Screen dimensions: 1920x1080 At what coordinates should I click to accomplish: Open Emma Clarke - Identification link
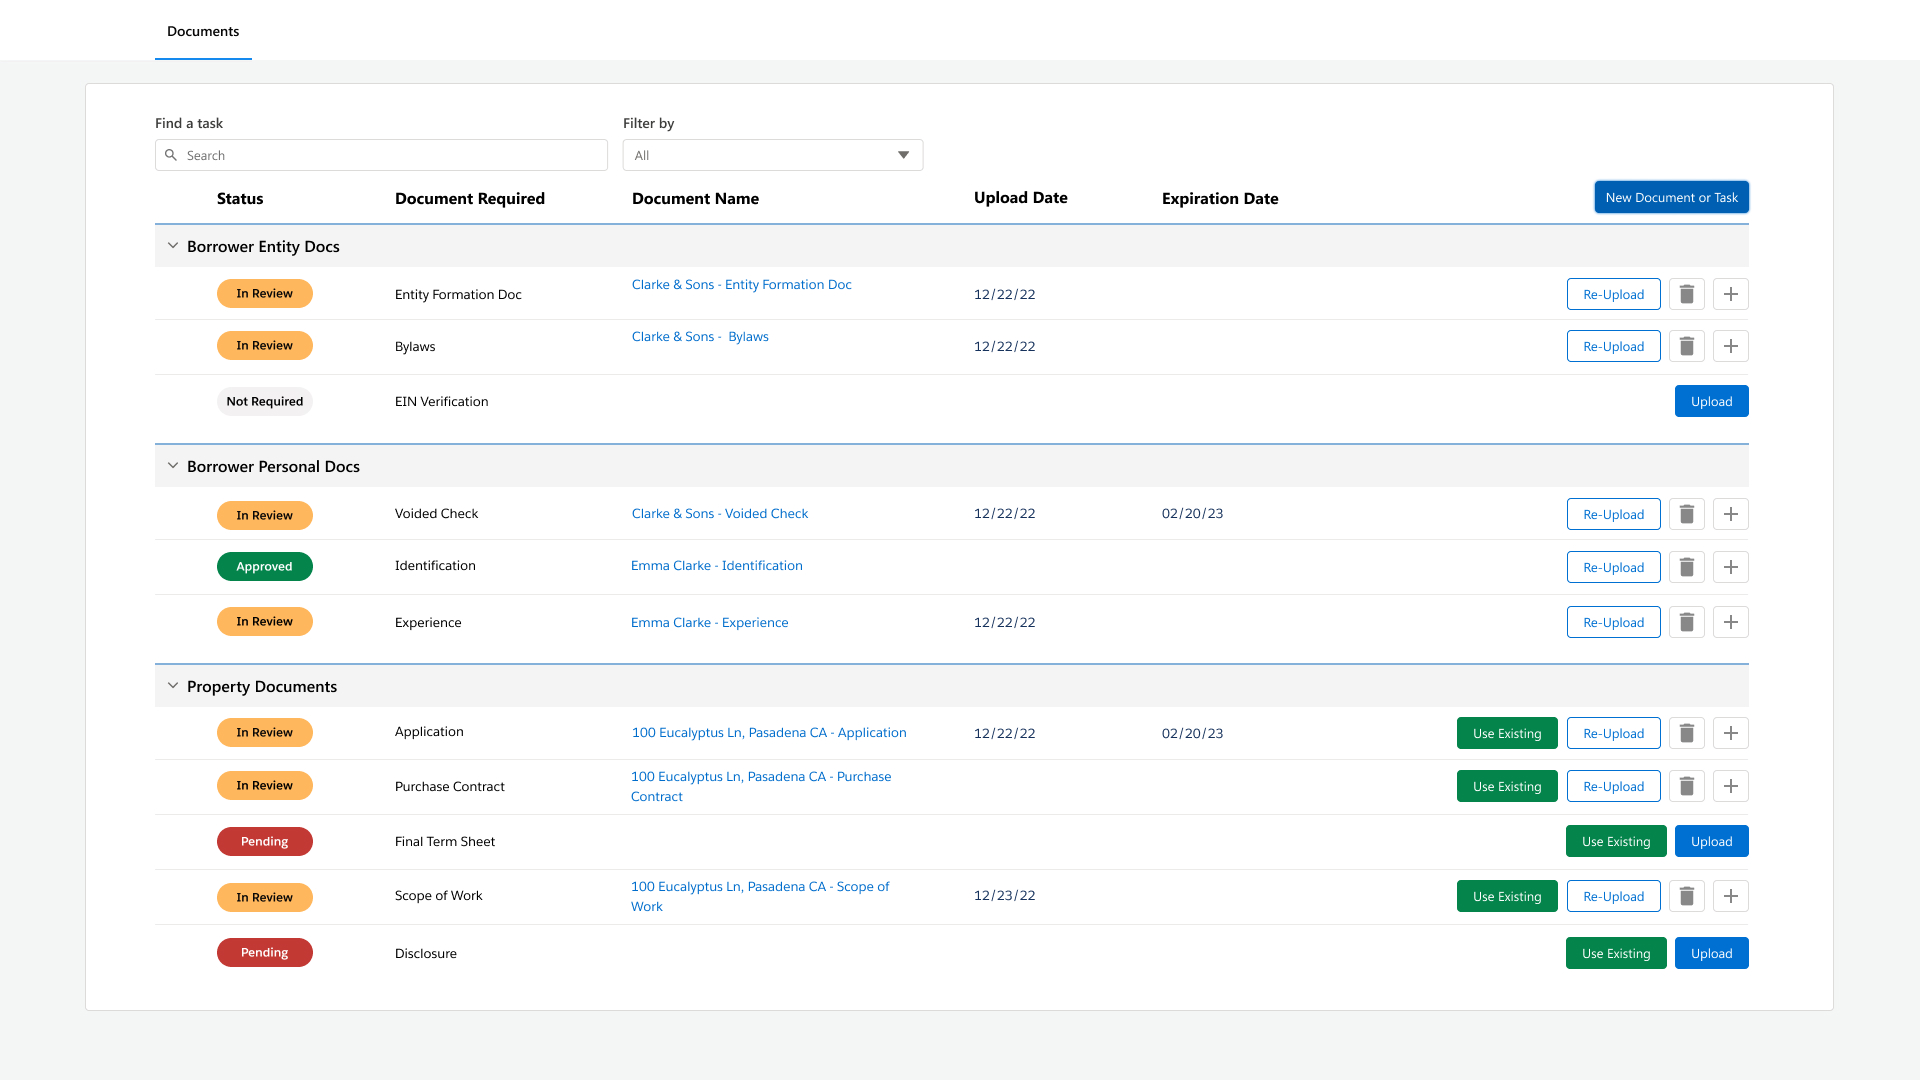[716, 566]
